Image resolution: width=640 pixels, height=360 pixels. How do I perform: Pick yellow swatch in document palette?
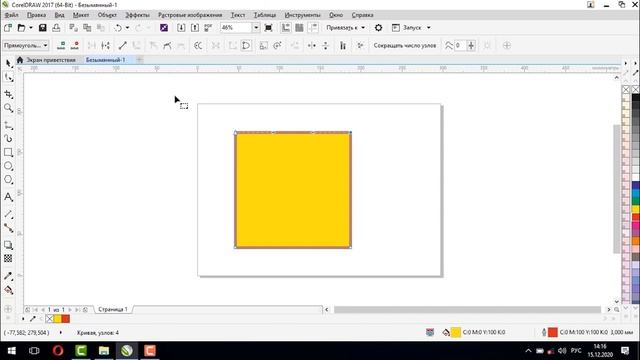point(58,319)
